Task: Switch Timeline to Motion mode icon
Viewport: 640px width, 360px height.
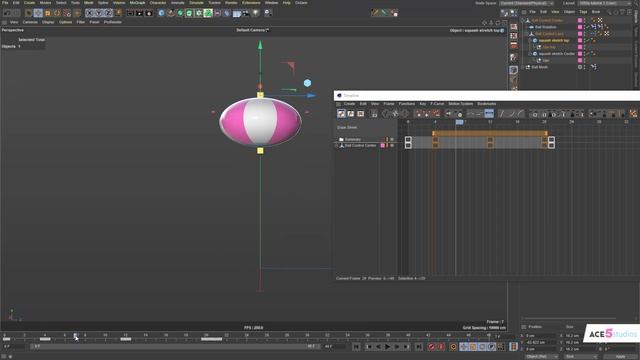Action: [361, 113]
